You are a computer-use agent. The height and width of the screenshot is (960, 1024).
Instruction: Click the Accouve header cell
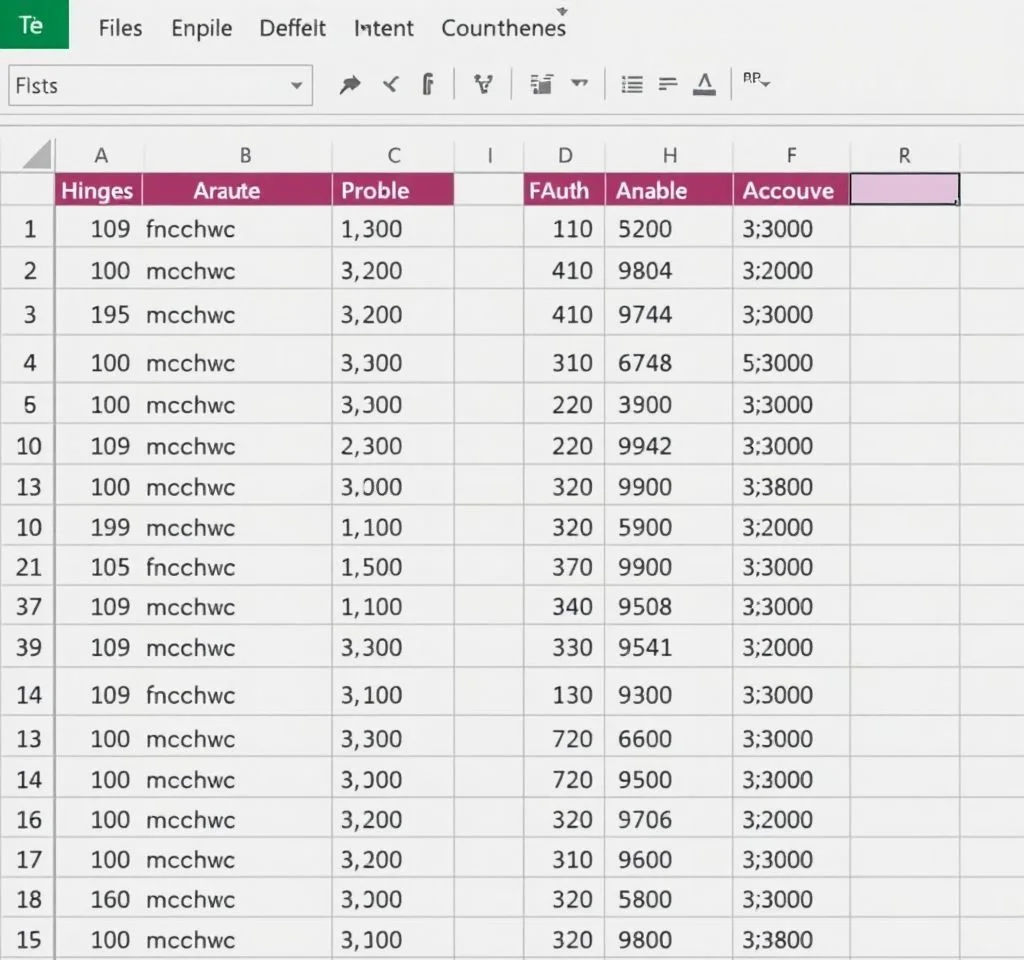[x=790, y=190]
